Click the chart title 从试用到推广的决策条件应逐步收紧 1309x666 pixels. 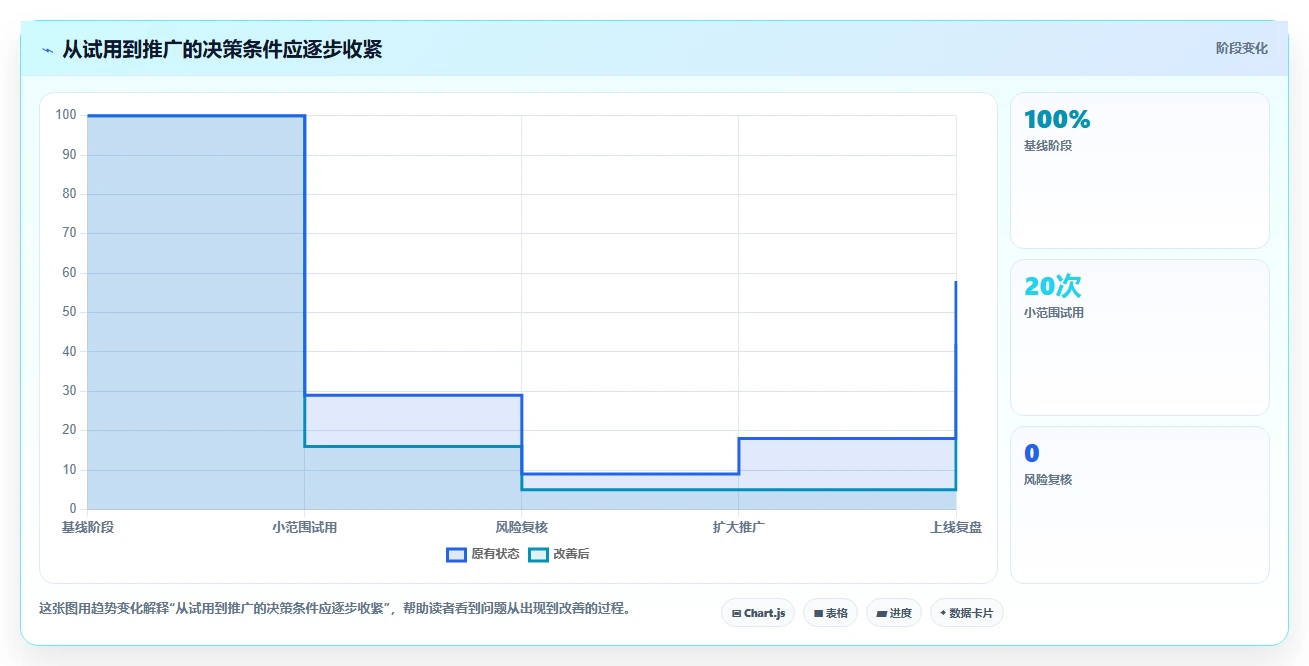(x=222, y=49)
